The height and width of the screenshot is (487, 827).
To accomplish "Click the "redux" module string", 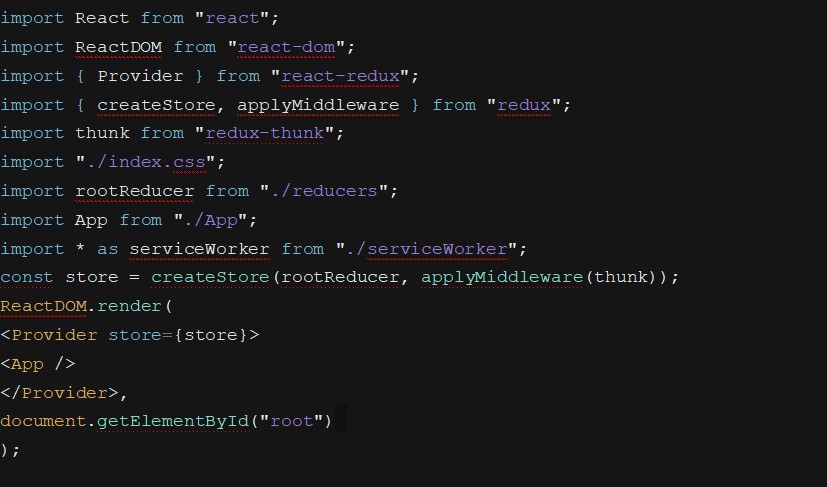I will [524, 105].
